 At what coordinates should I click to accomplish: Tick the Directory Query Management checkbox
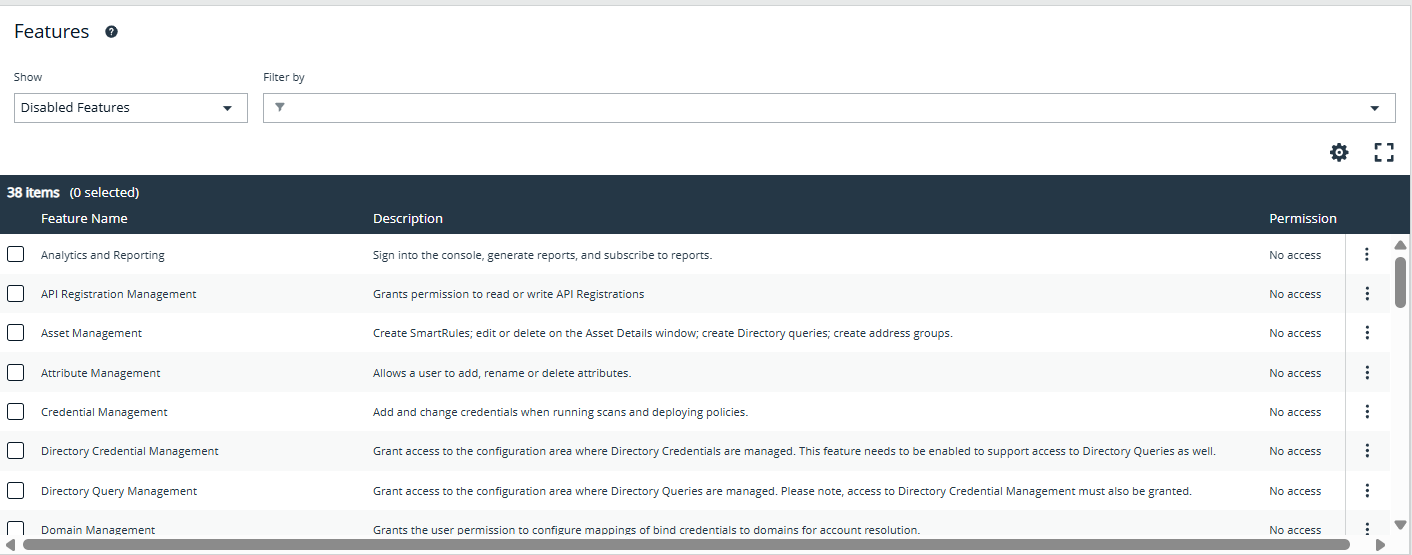coord(16,490)
